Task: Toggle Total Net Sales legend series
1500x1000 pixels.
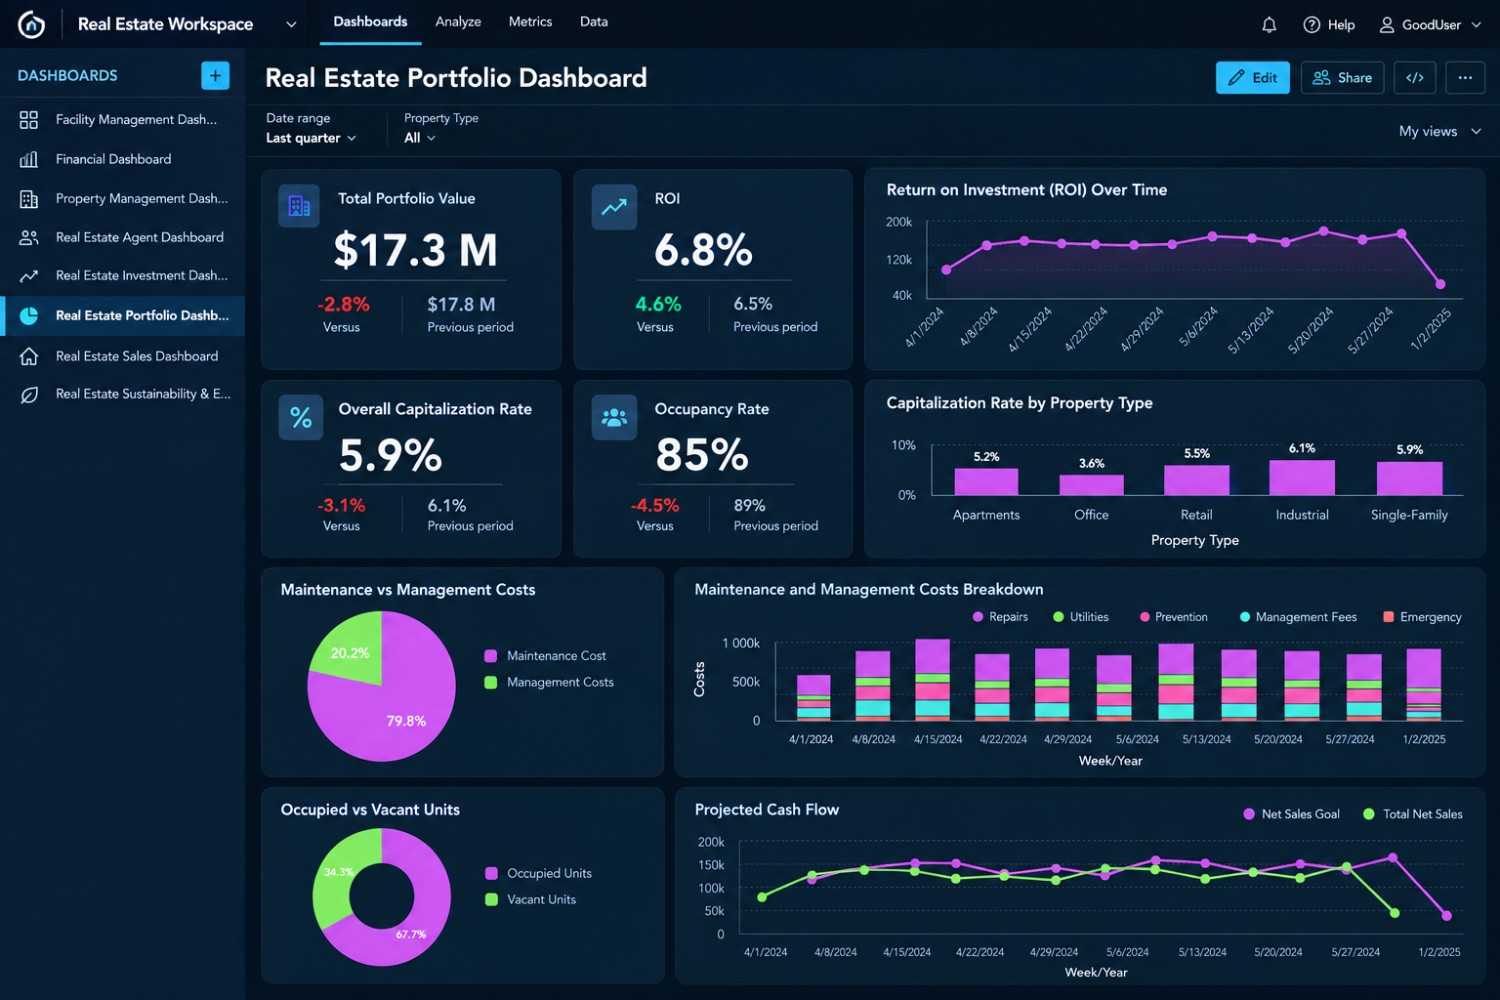Action: click(1413, 814)
